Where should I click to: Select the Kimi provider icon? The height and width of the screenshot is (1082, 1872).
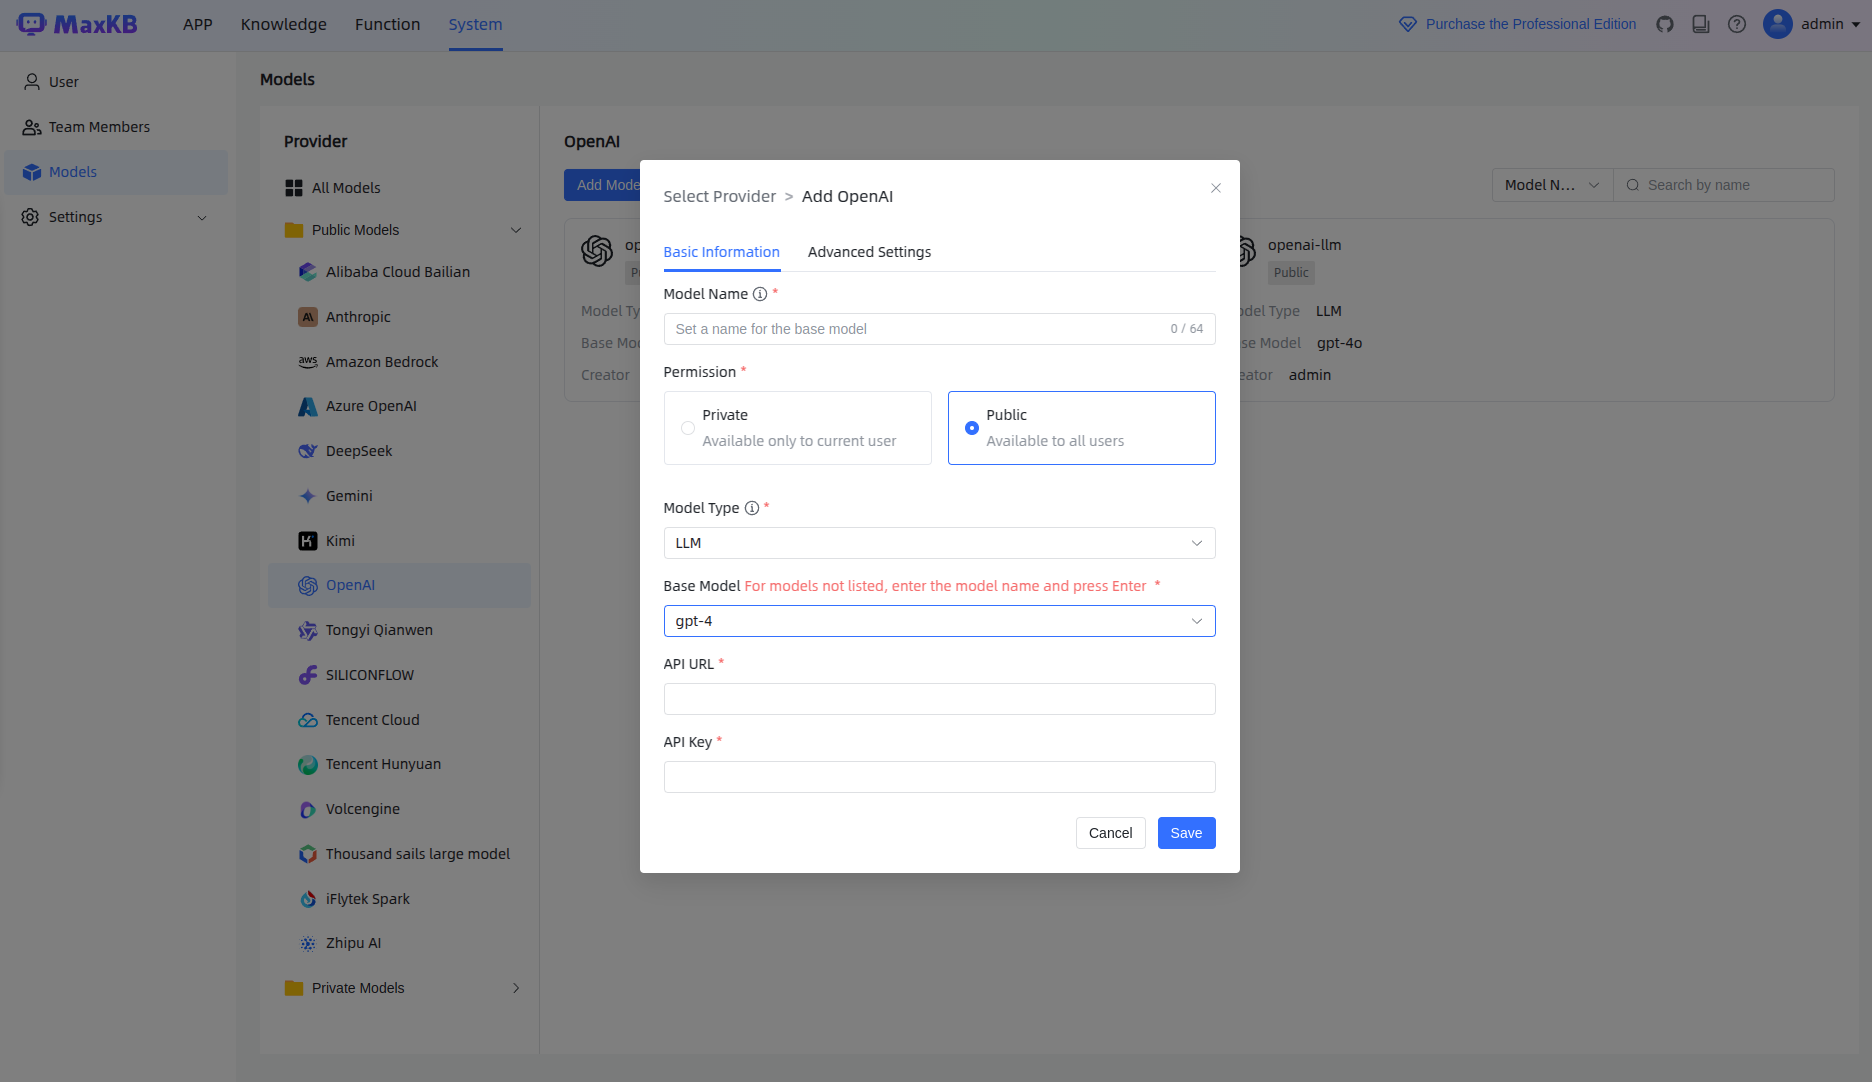pos(308,541)
